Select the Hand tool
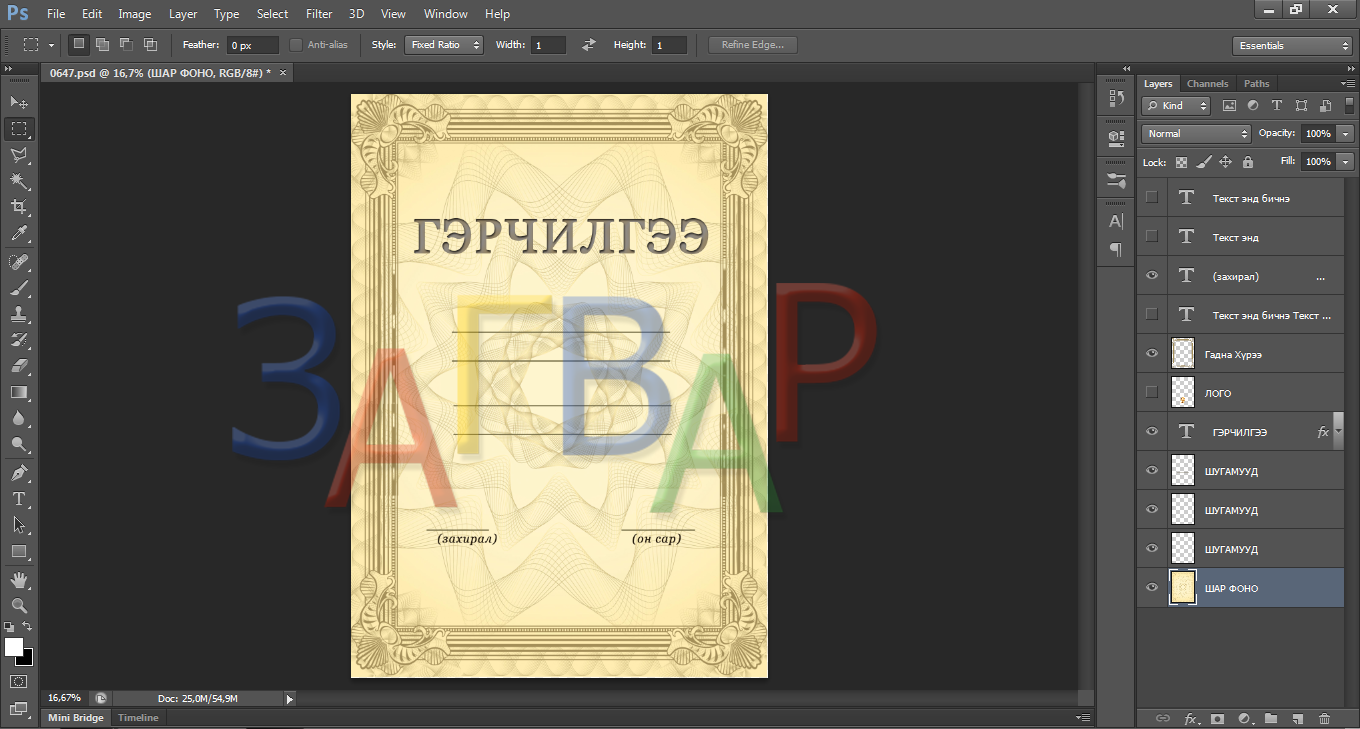Image resolution: width=1360 pixels, height=729 pixels. point(18,579)
